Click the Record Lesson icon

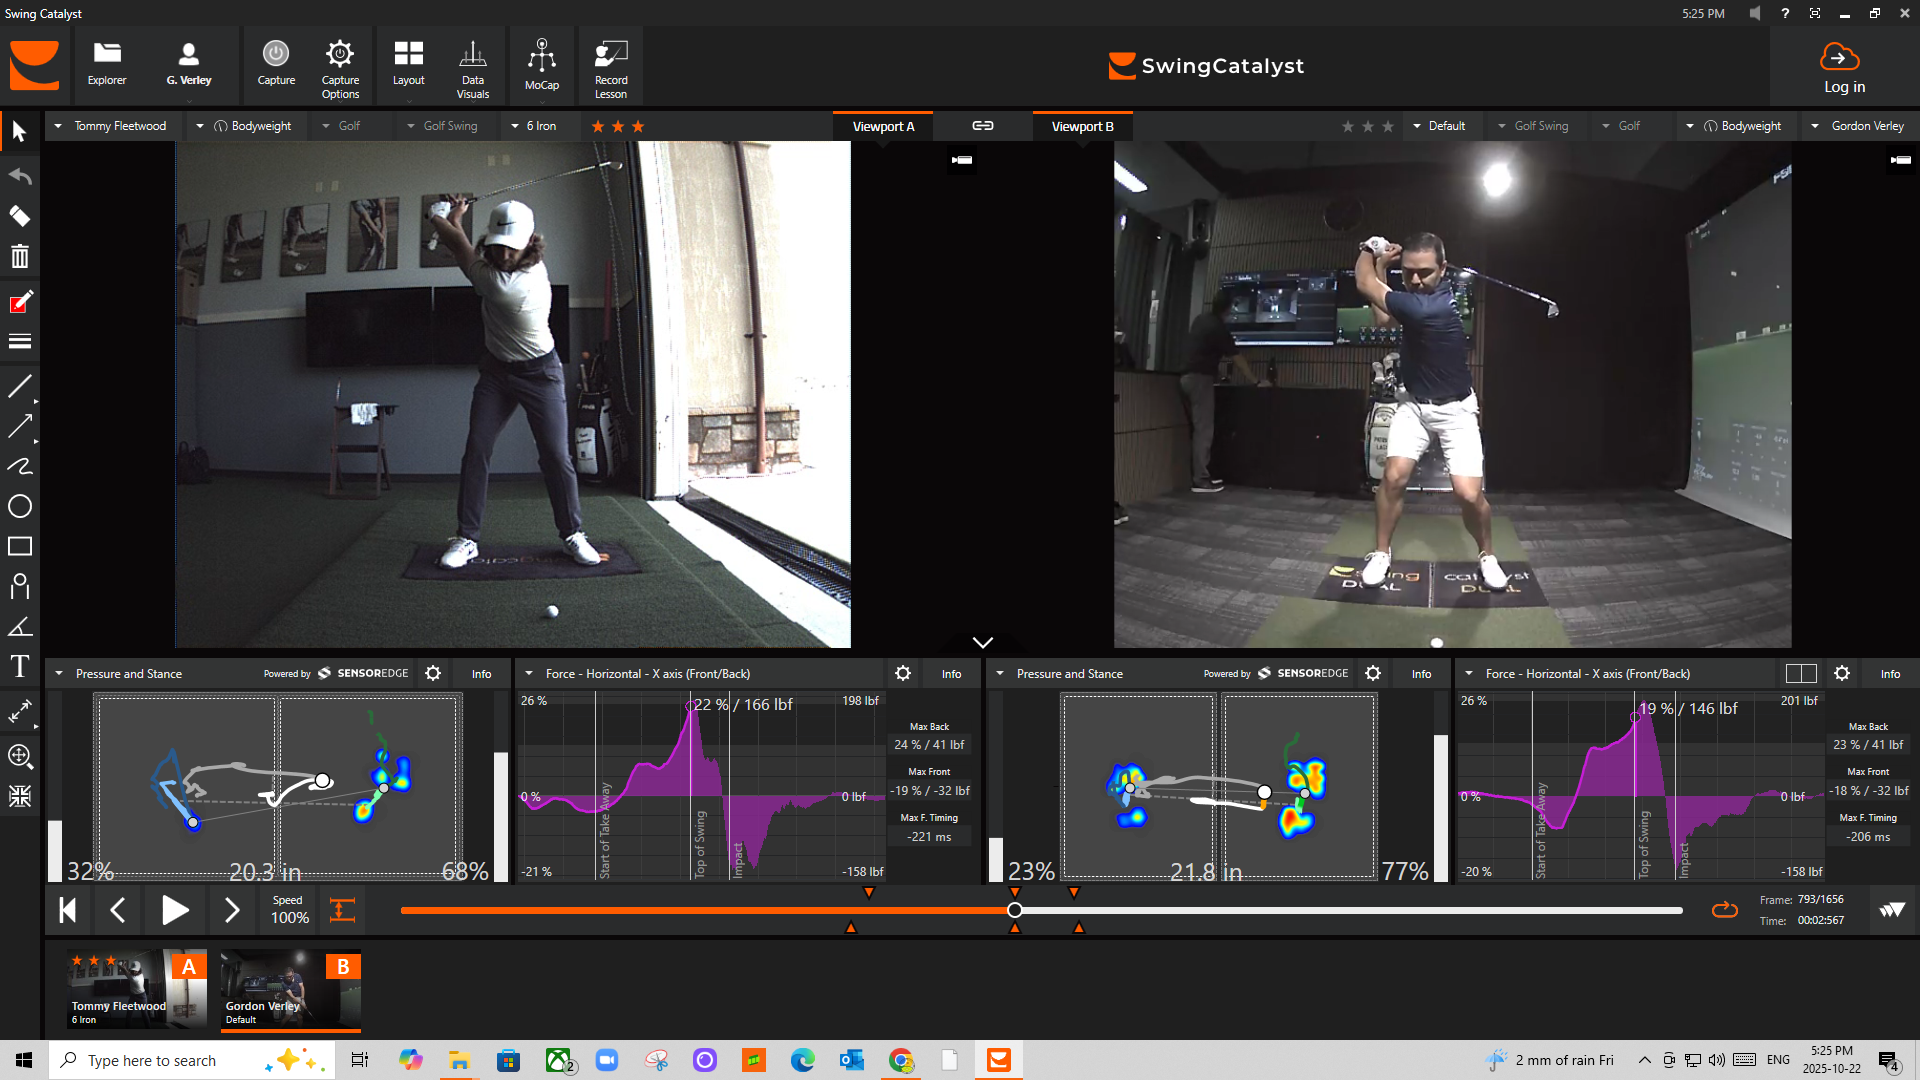[x=610, y=68]
